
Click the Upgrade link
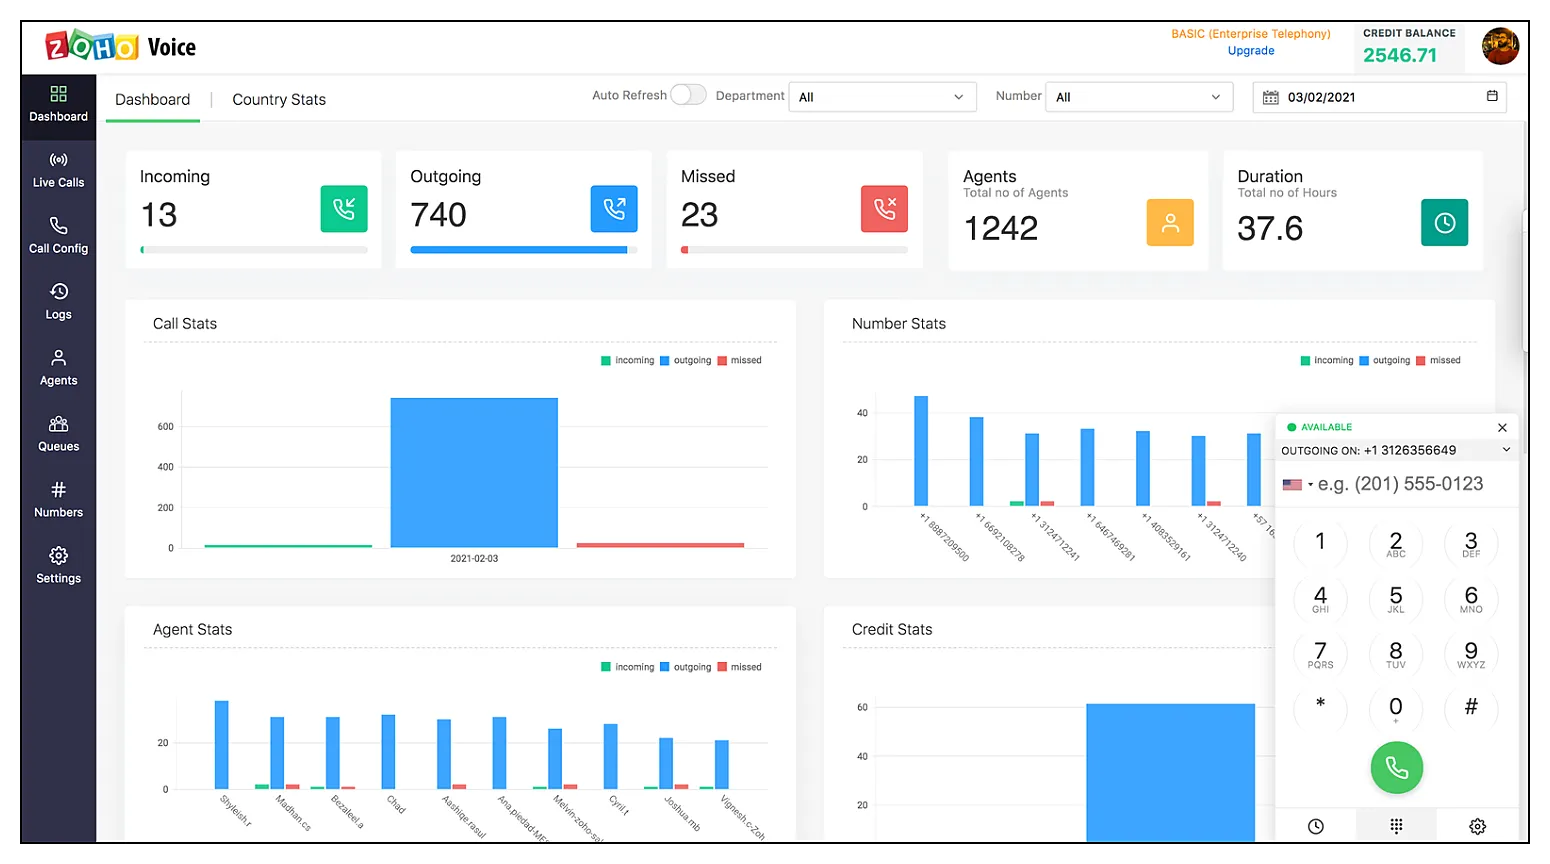pyautogui.click(x=1250, y=50)
